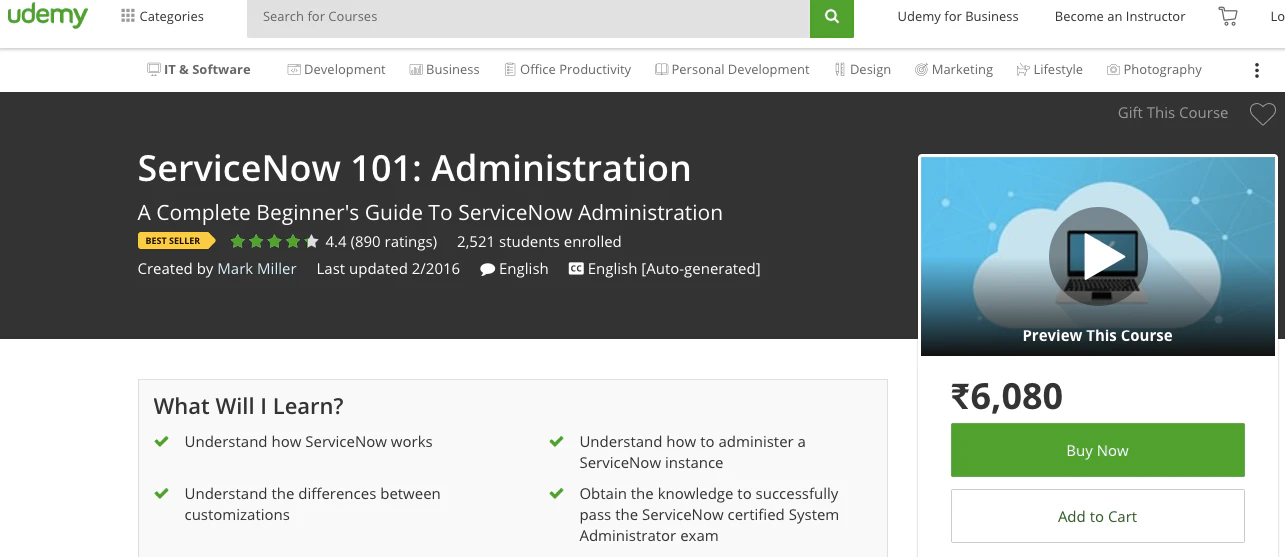This screenshot has height=557, width=1285.
Task: Play the course preview video
Action: (x=1098, y=256)
